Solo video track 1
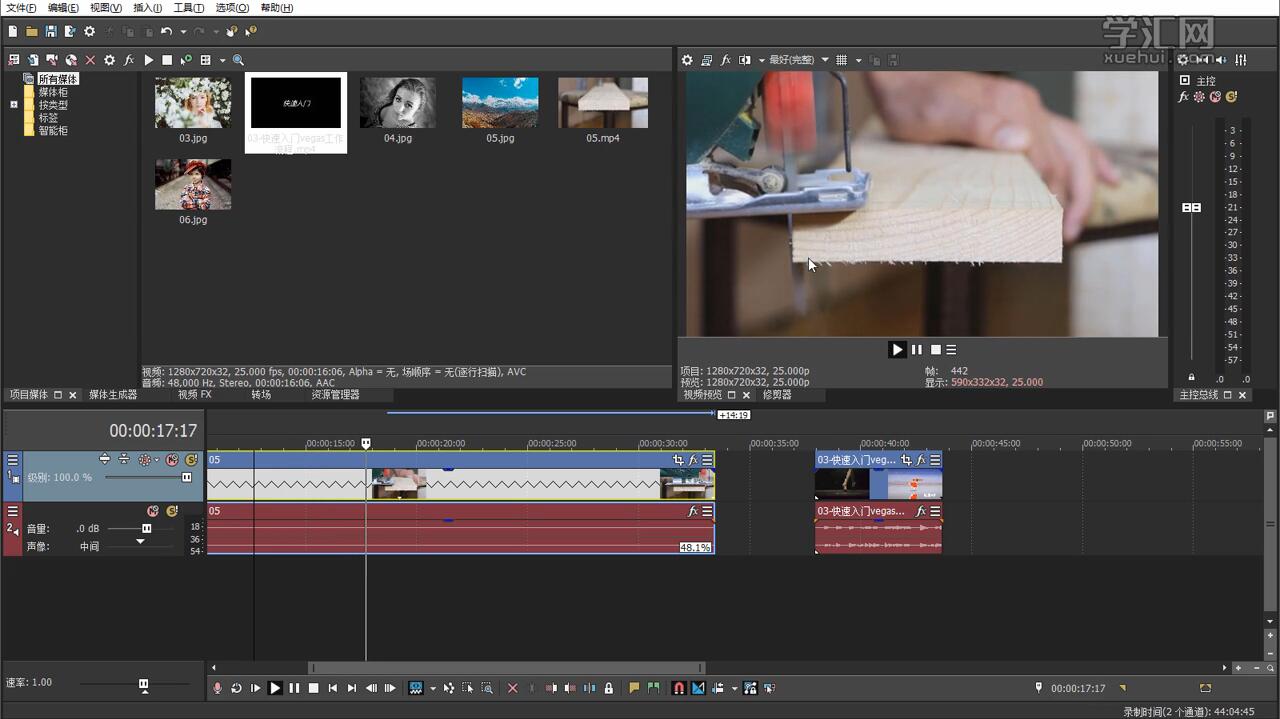The image size is (1280, 719). click(190, 460)
